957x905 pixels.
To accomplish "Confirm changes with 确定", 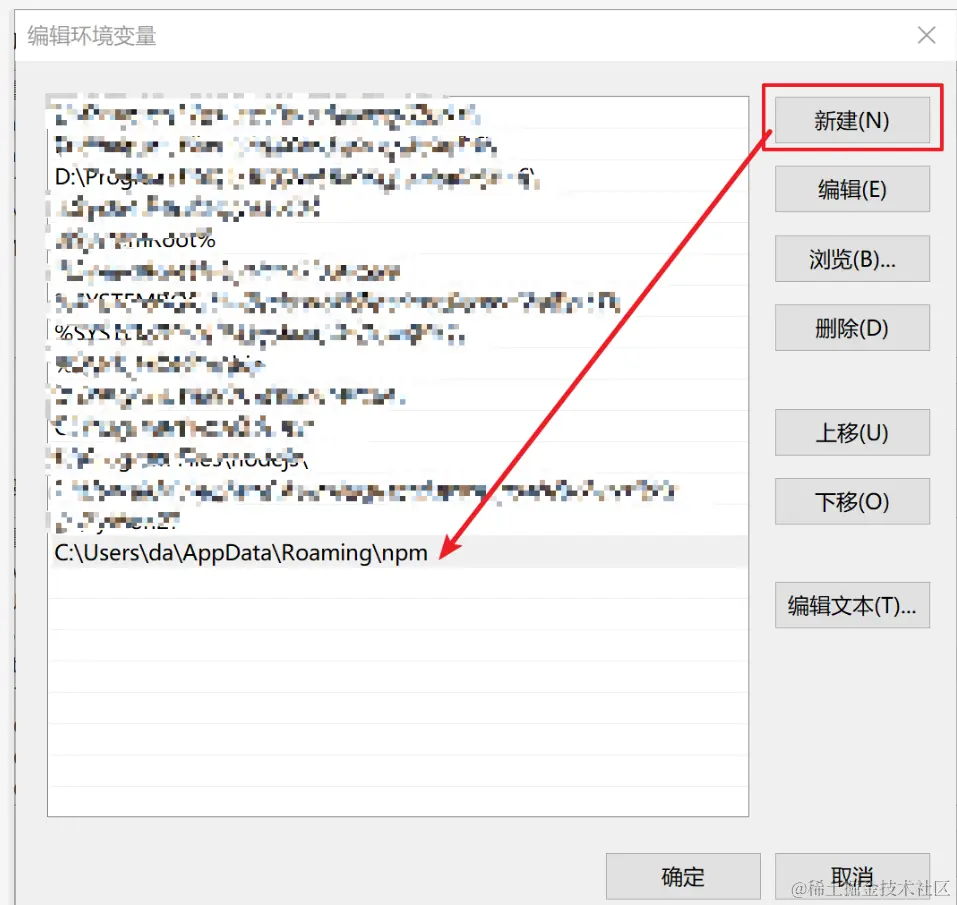I will [x=683, y=876].
